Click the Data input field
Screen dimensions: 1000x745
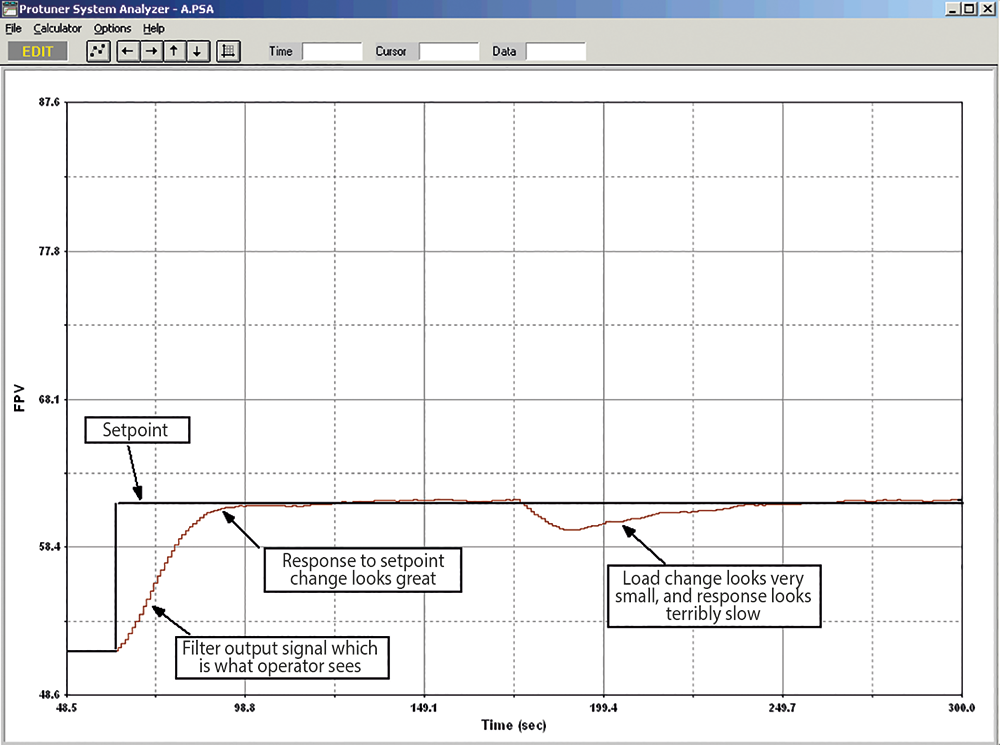click(555, 52)
